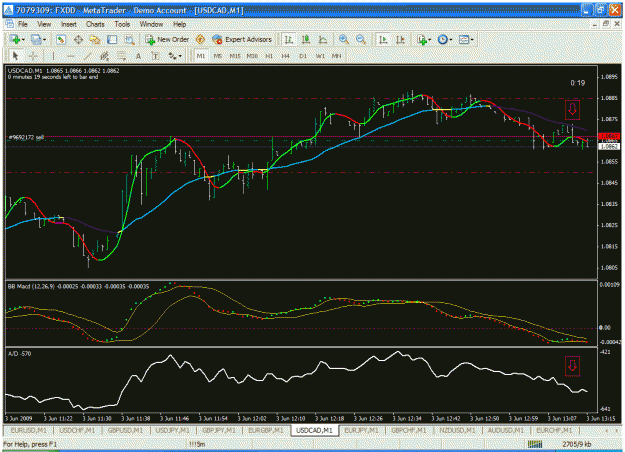Select the D1 timeframe button
625x452 pixels.
[x=303, y=56]
